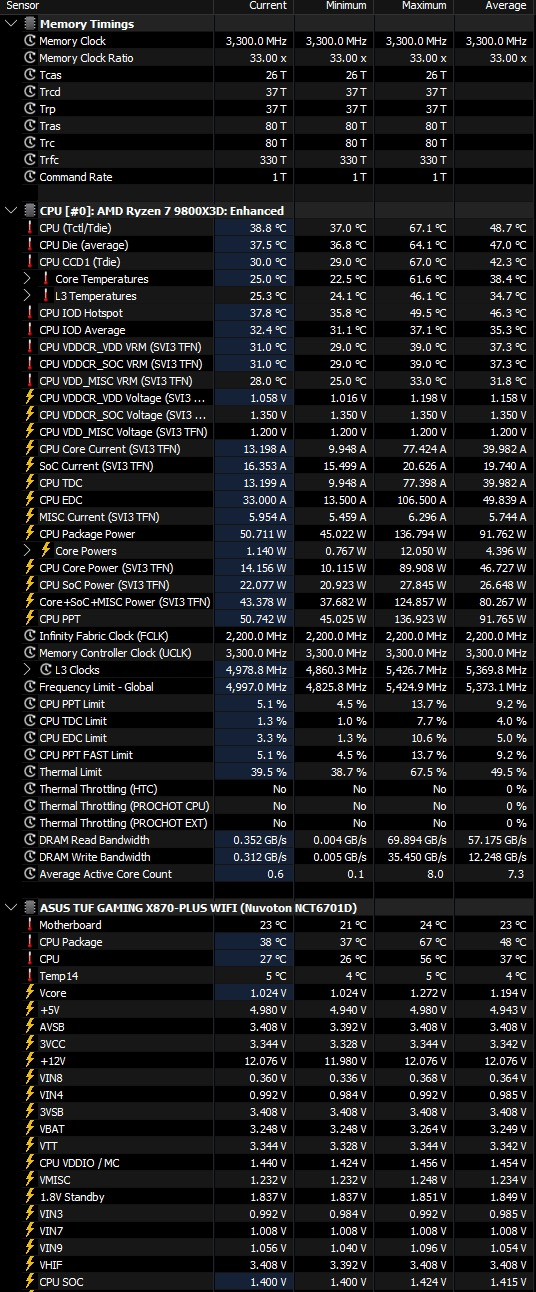Collapse the ASUS TUF GAMING X870-PLUS WIFI section
This screenshot has width=536, height=1292.
pos(11,908)
